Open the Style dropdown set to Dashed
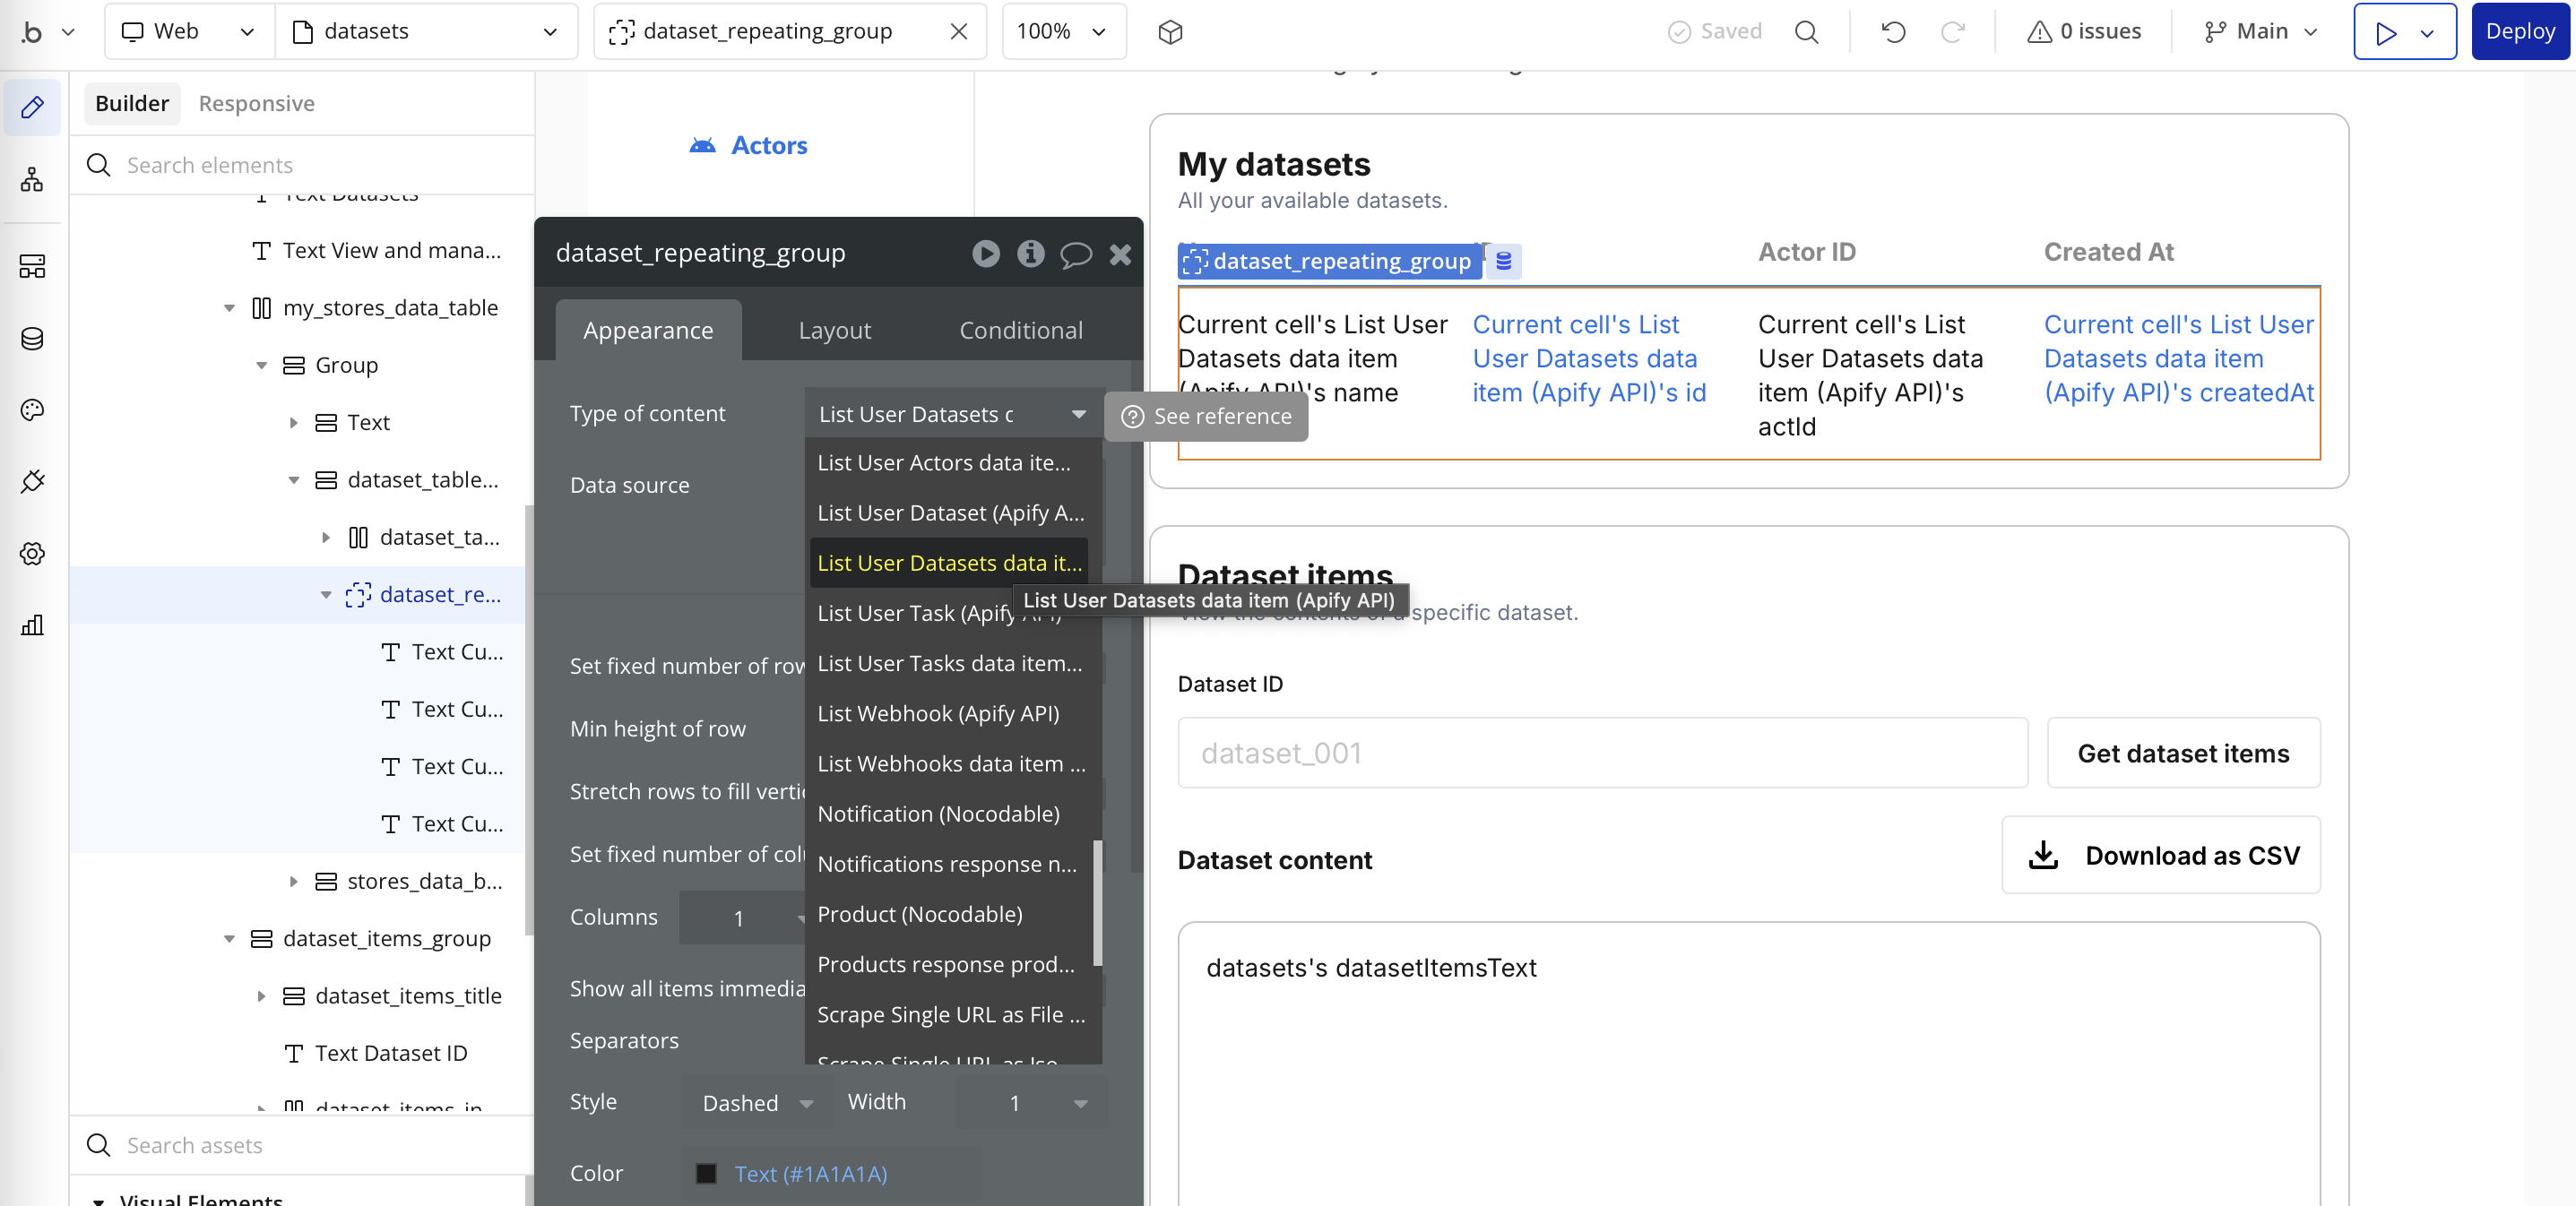This screenshot has height=1206, width=2576. pyautogui.click(x=757, y=1102)
